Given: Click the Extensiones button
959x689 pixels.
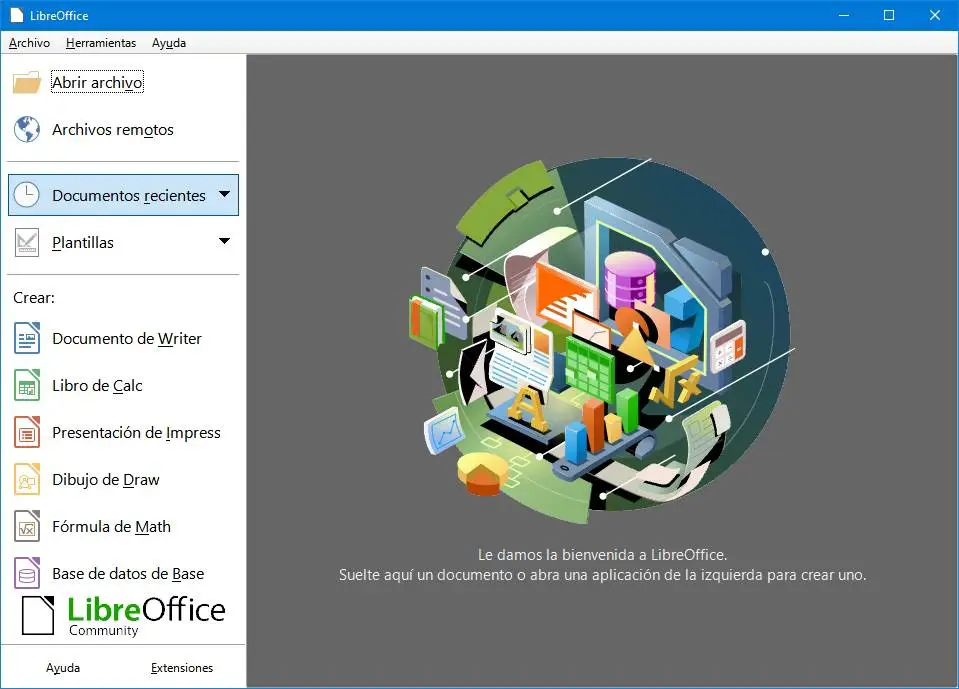Looking at the screenshot, I should [182, 668].
